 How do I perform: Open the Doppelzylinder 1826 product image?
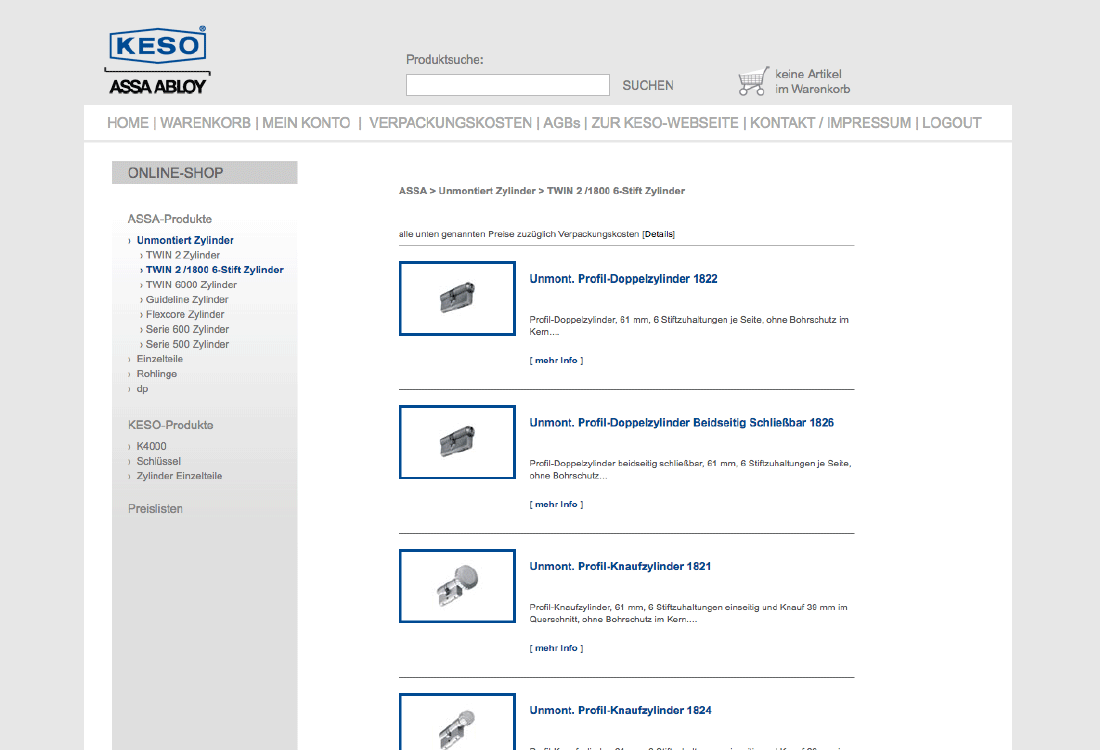[x=457, y=442]
